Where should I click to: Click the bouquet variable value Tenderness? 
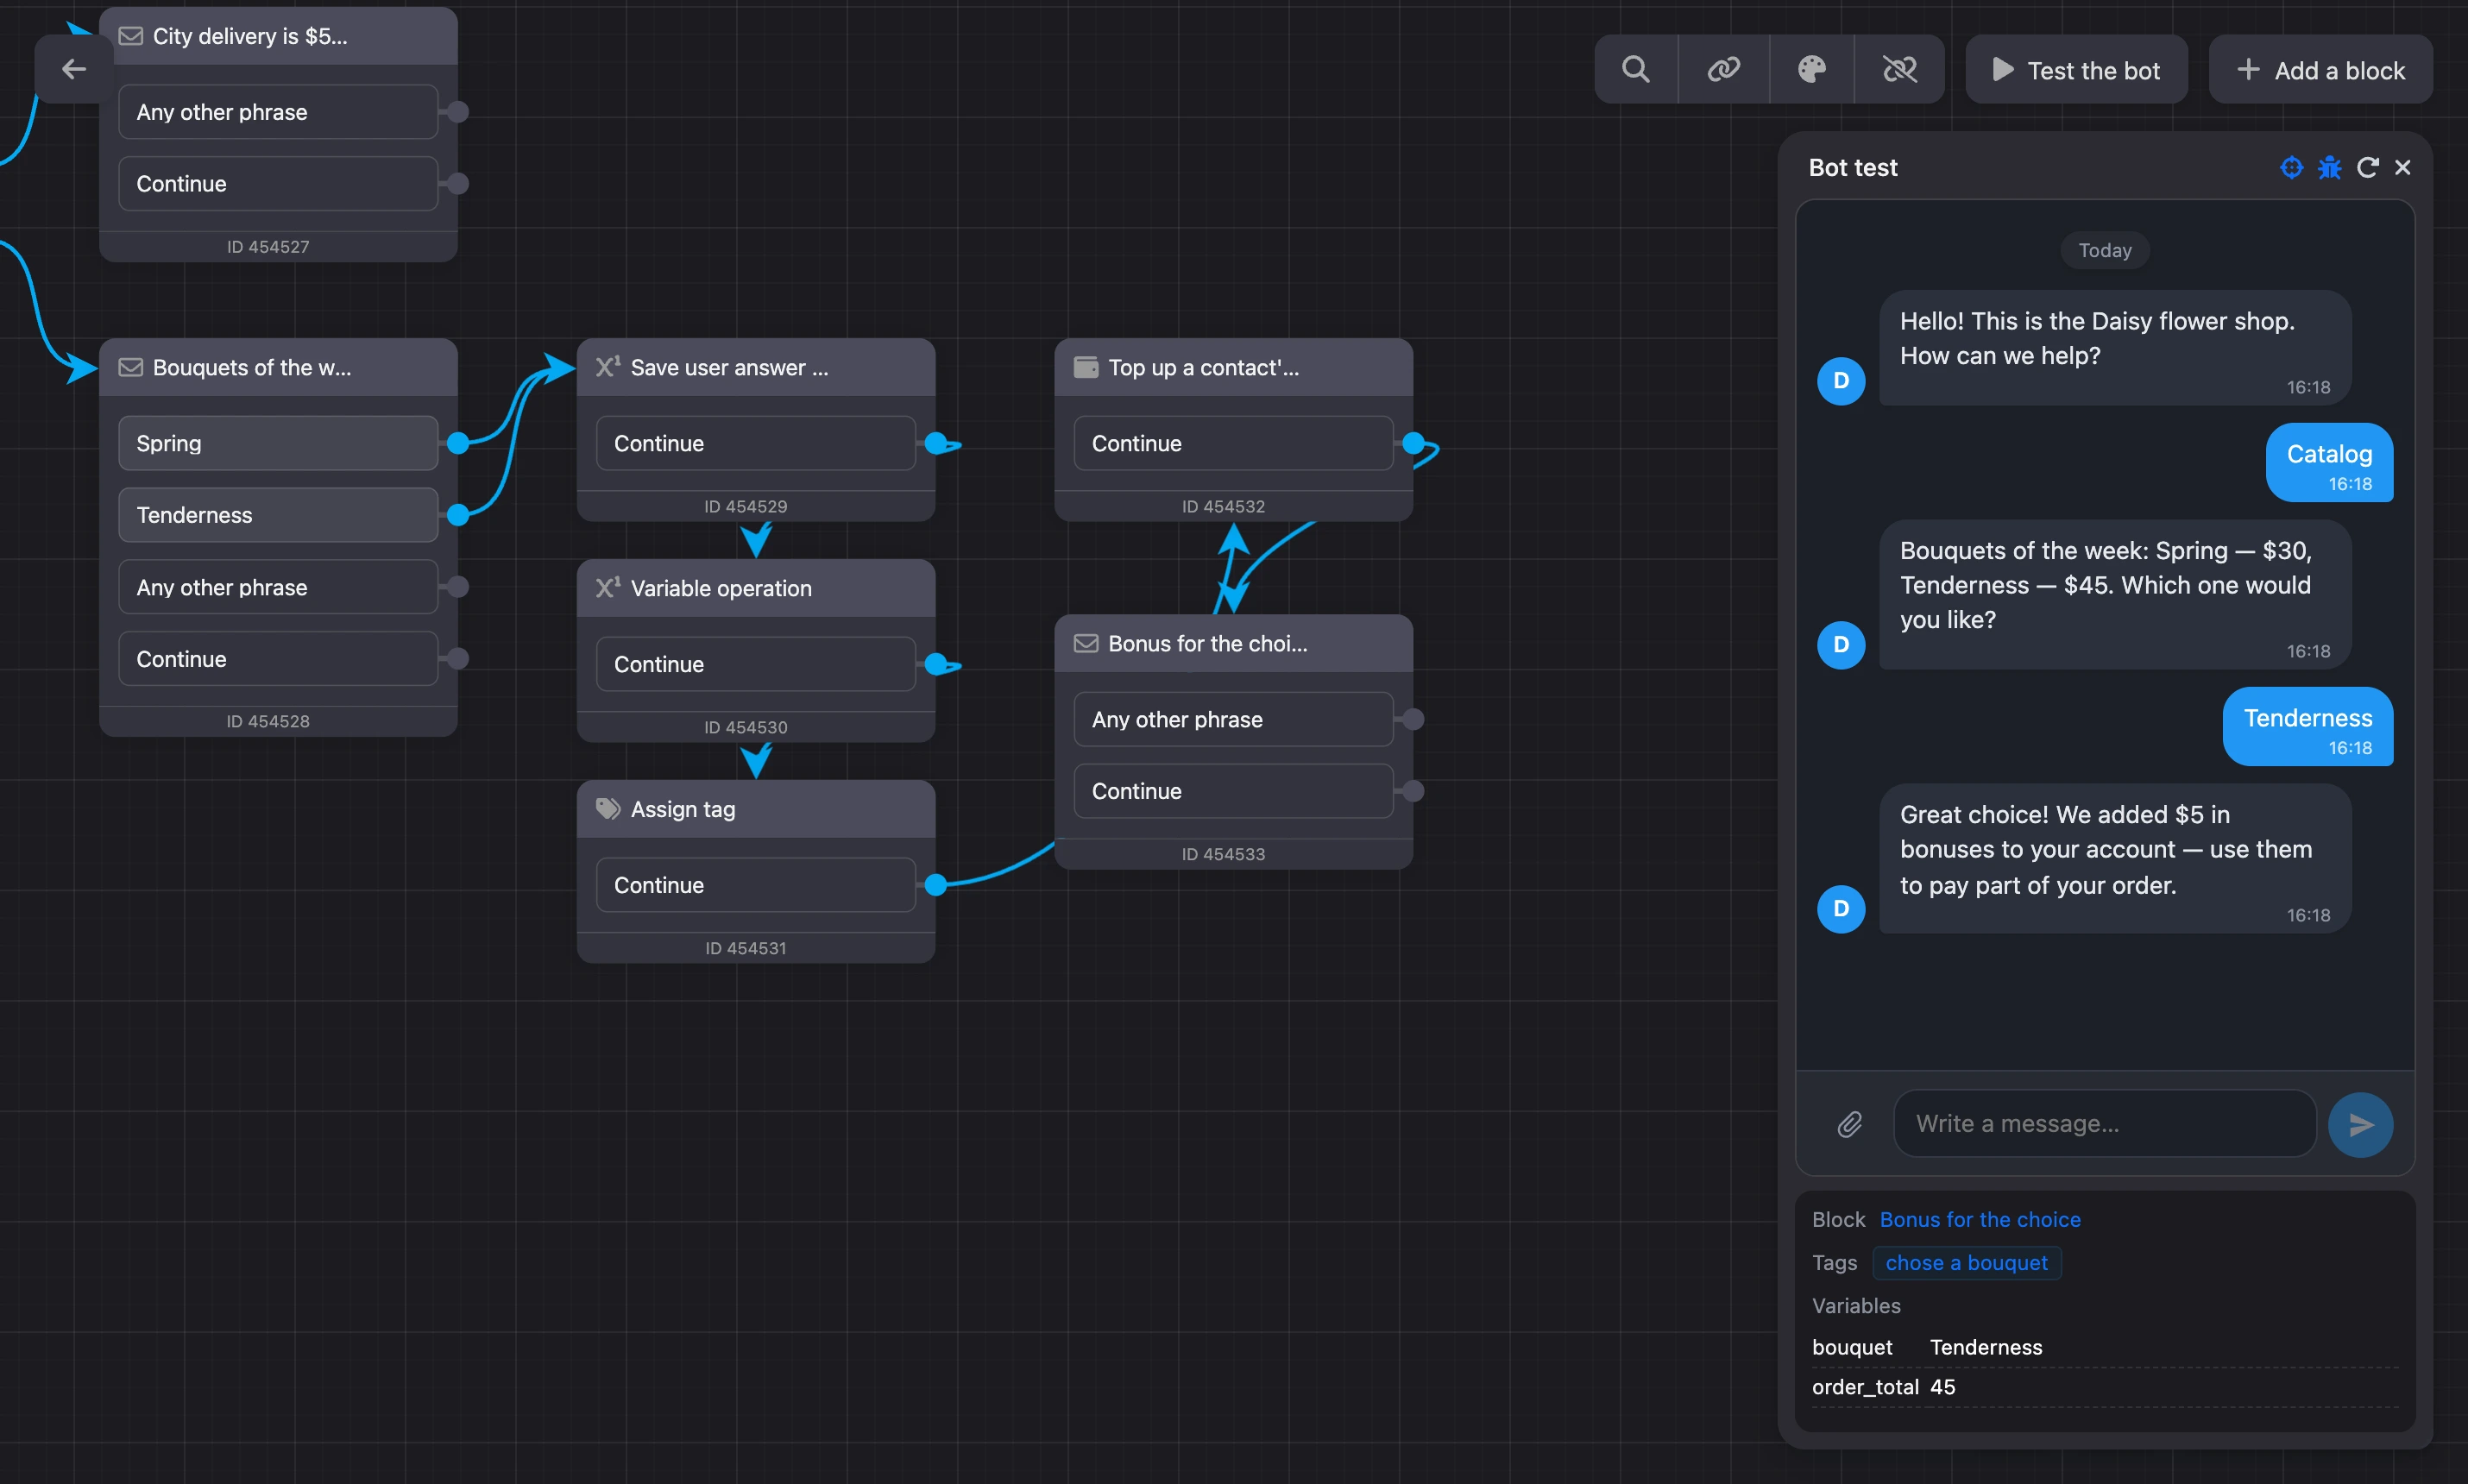coord(1986,1347)
